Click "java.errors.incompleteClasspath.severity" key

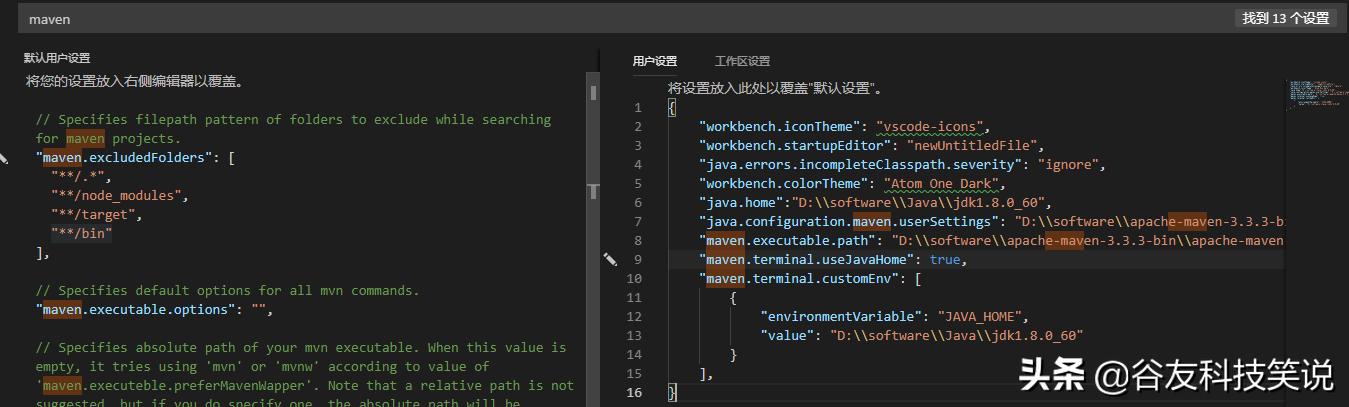click(863, 164)
